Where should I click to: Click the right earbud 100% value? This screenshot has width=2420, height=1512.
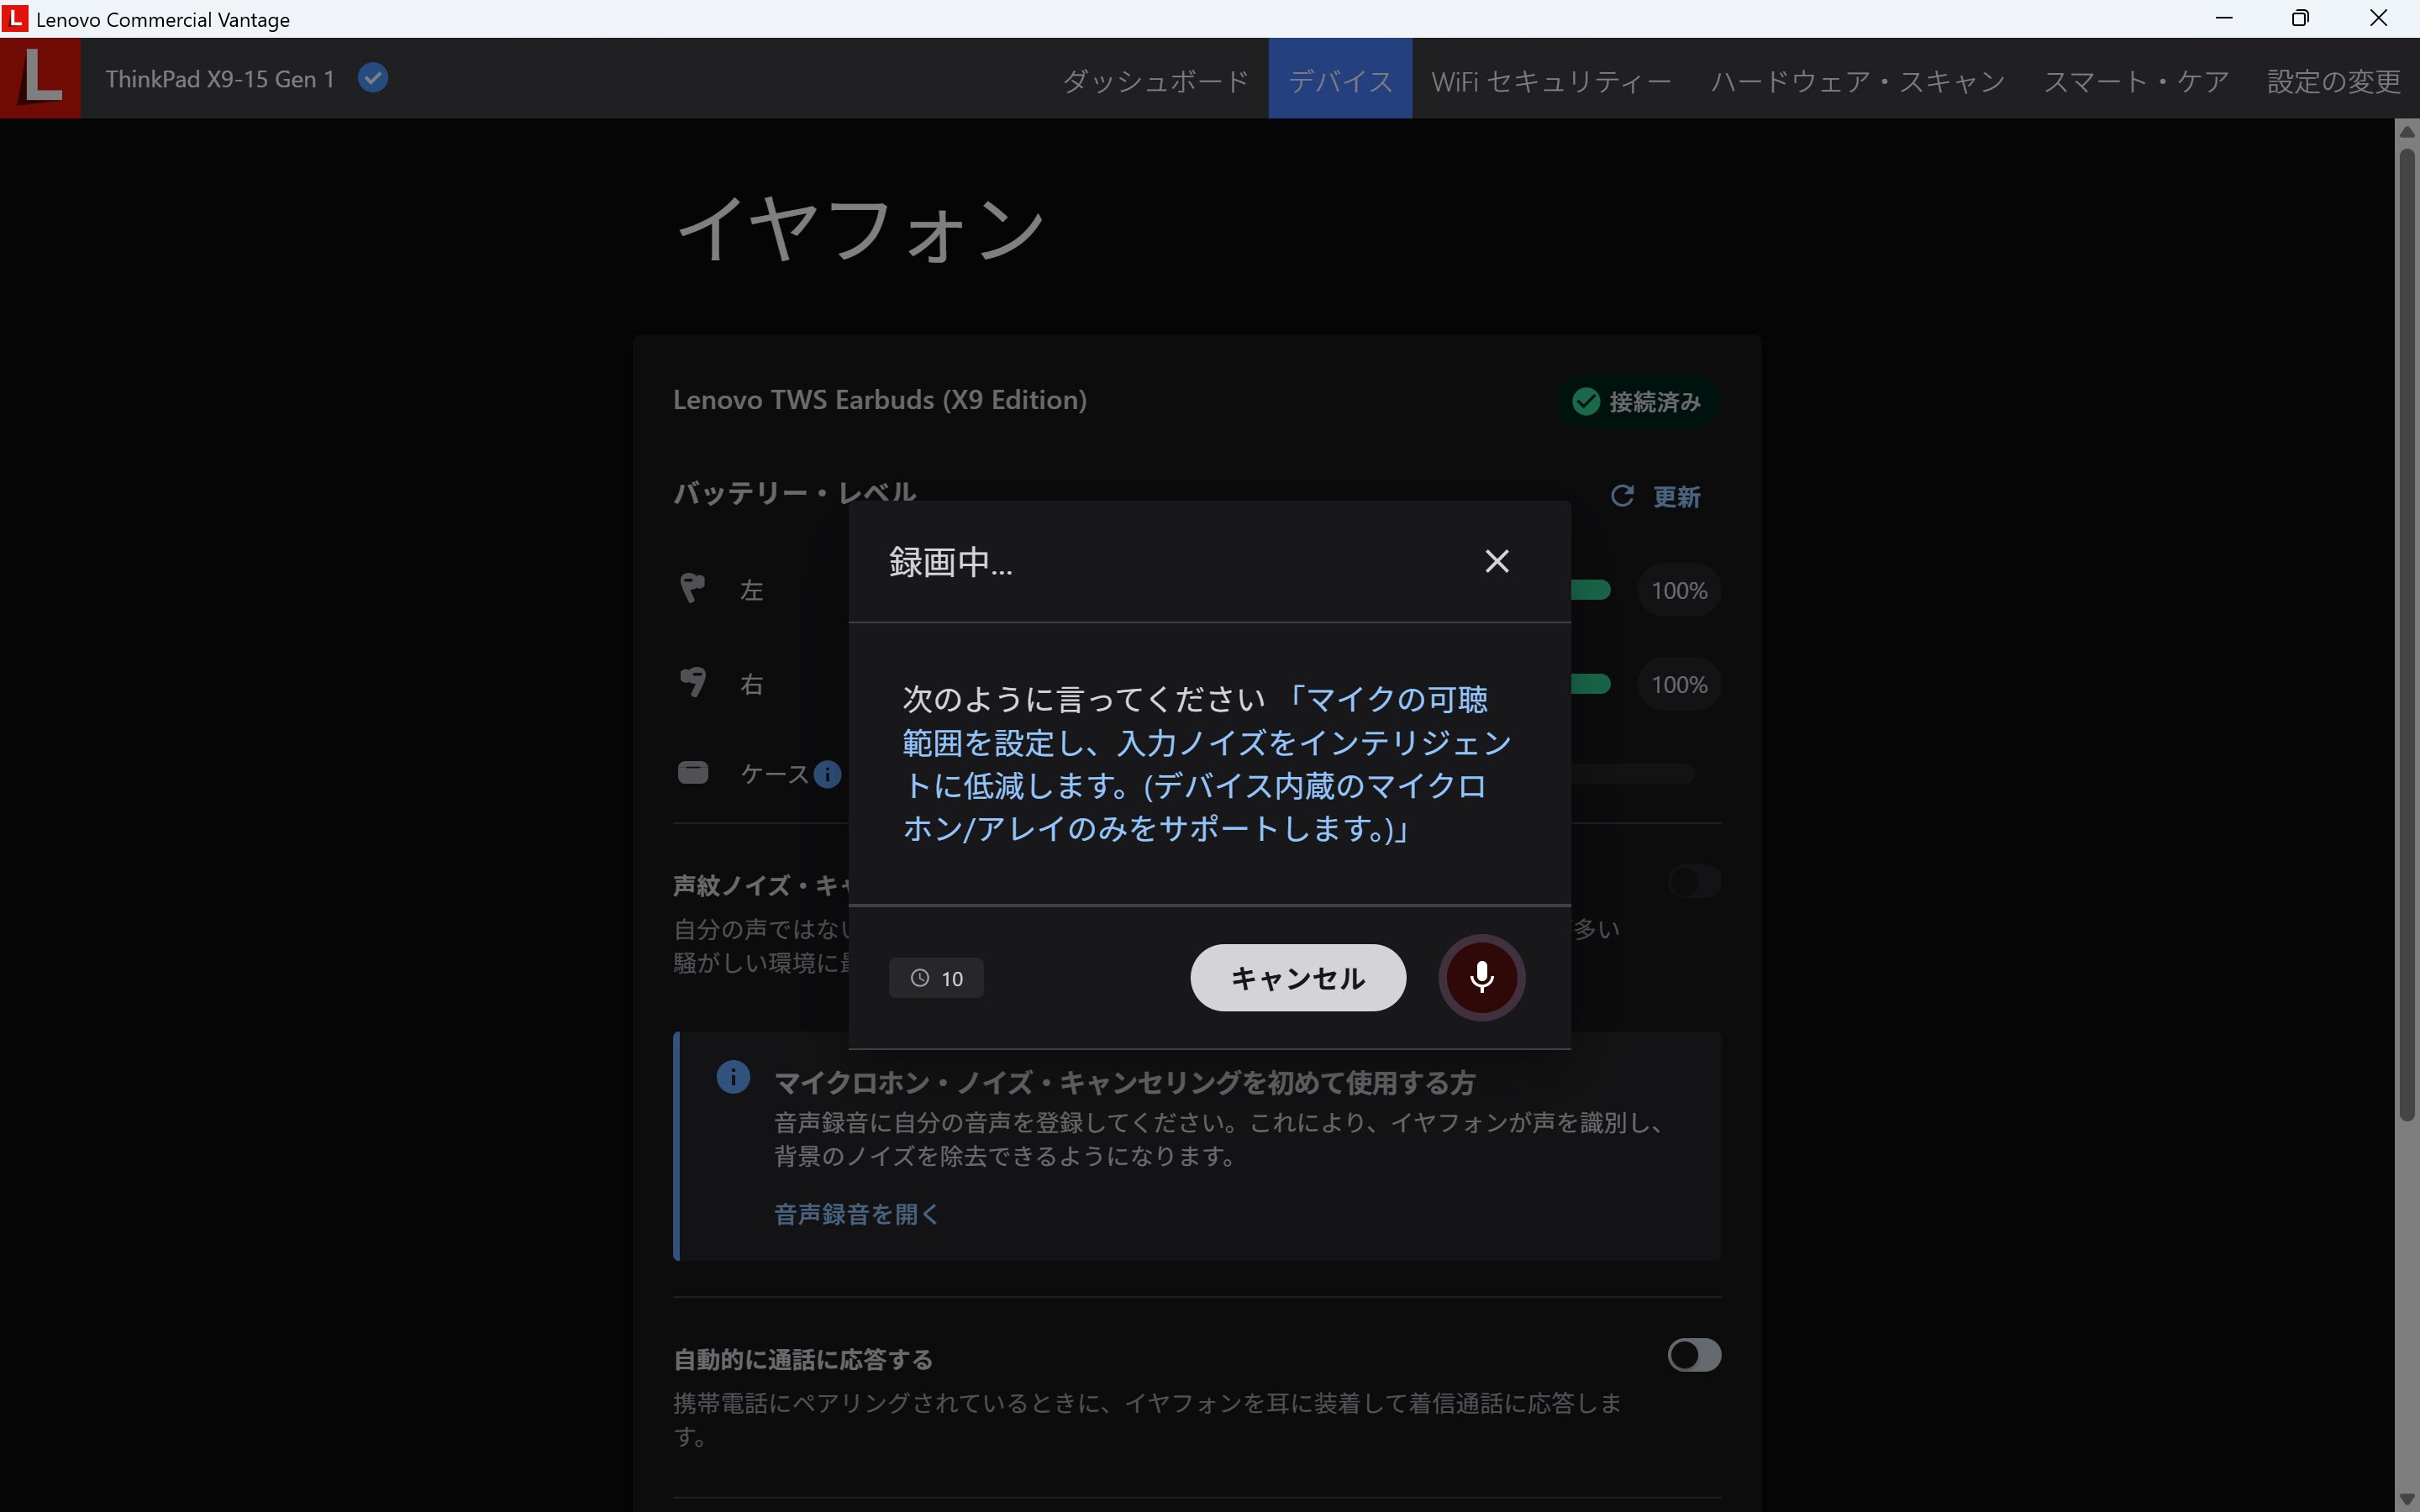coord(1679,685)
